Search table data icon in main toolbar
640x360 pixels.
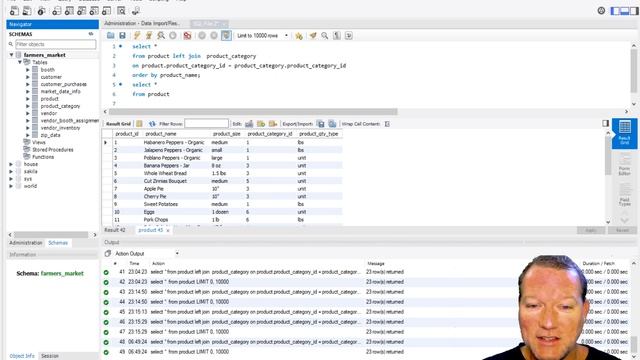(121, 11)
